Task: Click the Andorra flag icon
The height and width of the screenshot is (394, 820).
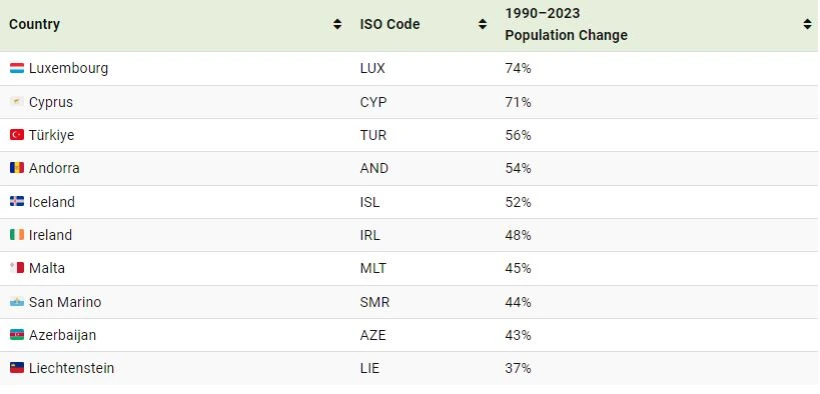Action: click(x=17, y=168)
